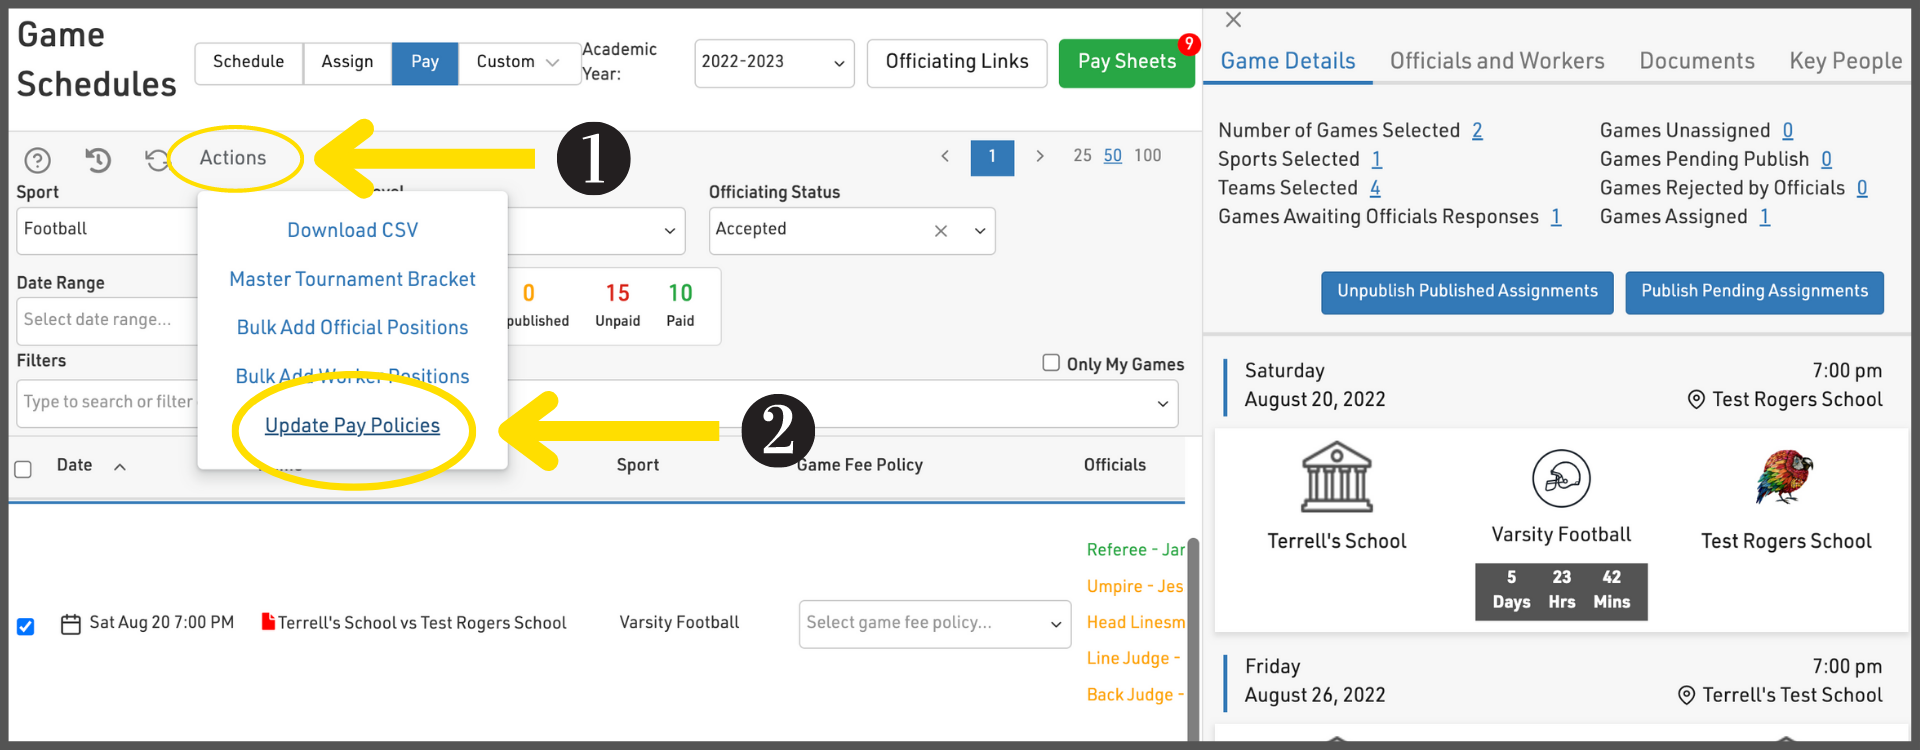Open the Academic Year 2022-2023 dropdown
1920x750 pixels.
[x=773, y=63]
